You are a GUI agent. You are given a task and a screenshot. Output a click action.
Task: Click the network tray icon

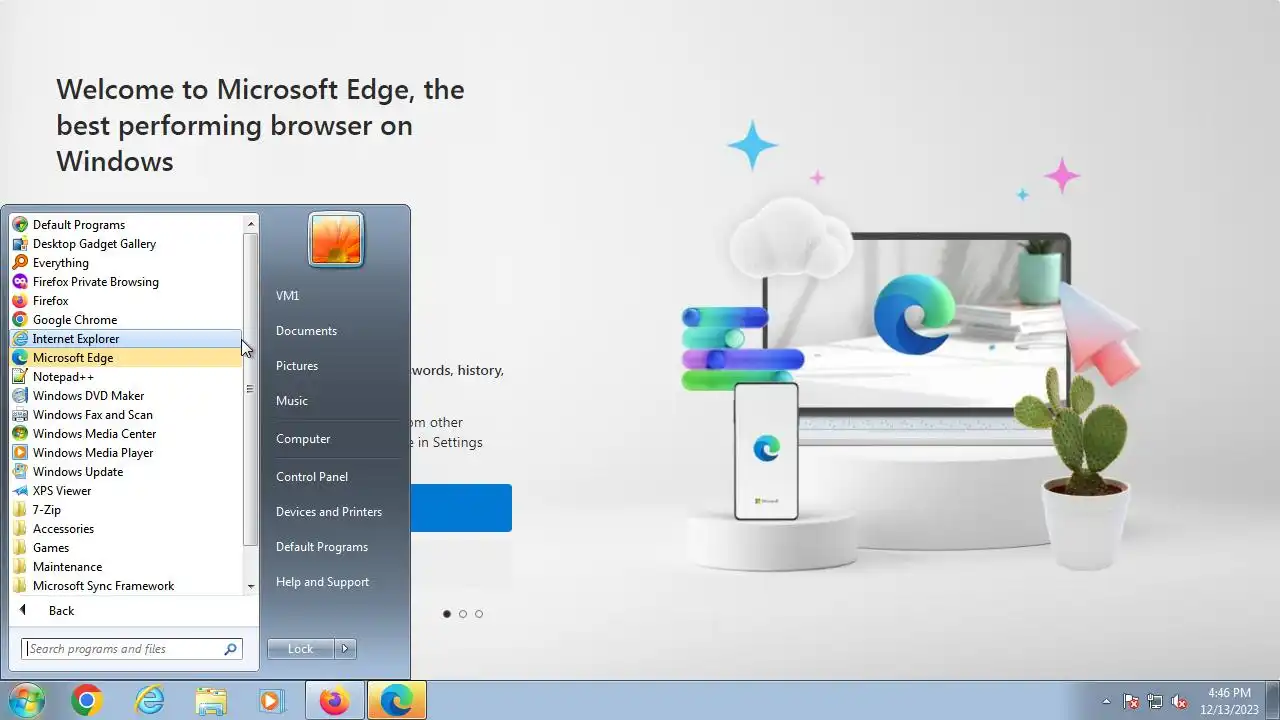pos(1155,702)
